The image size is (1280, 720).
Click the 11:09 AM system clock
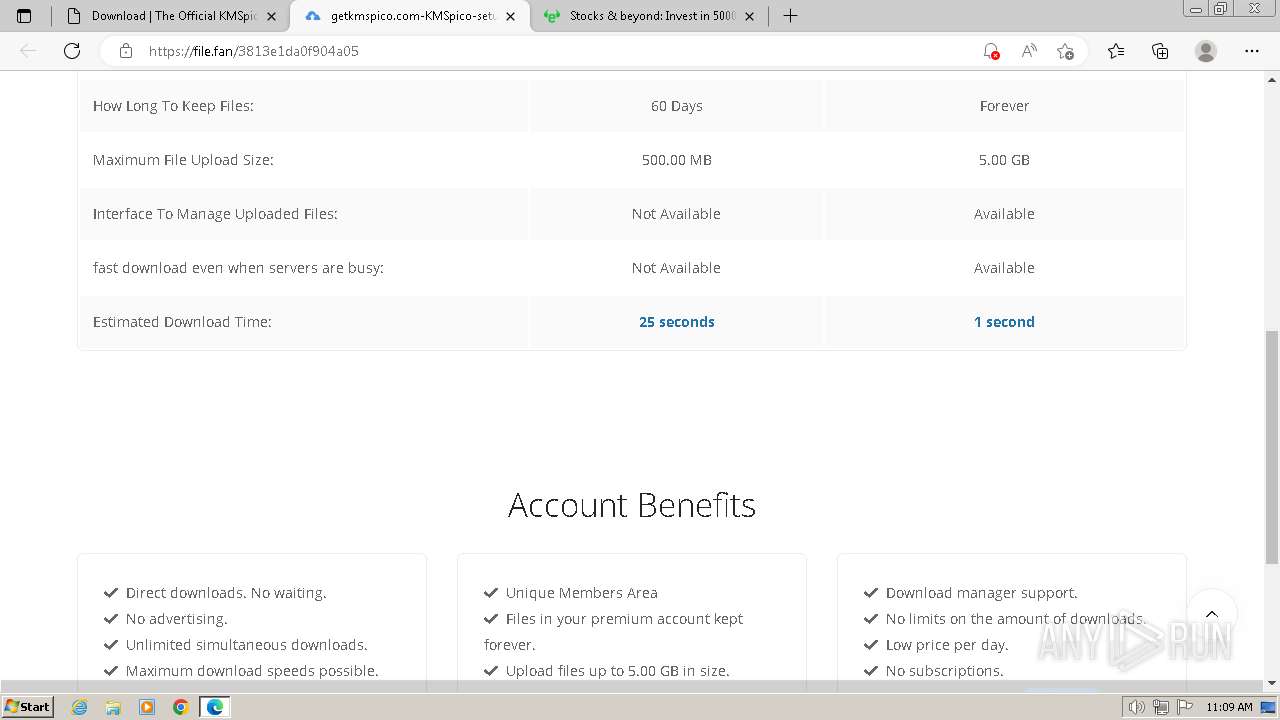(1229, 707)
